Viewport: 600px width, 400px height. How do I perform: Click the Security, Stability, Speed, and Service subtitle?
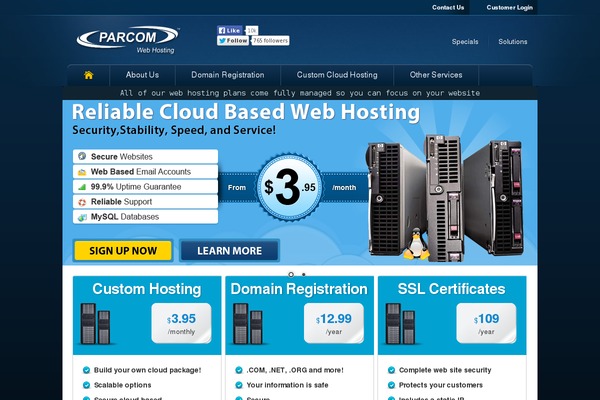click(x=174, y=130)
